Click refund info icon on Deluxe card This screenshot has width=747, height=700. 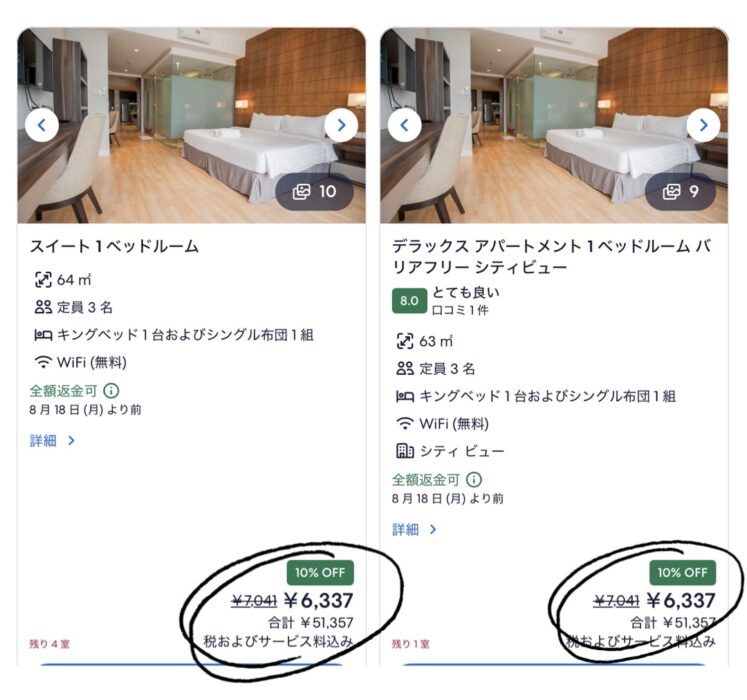coord(474,479)
